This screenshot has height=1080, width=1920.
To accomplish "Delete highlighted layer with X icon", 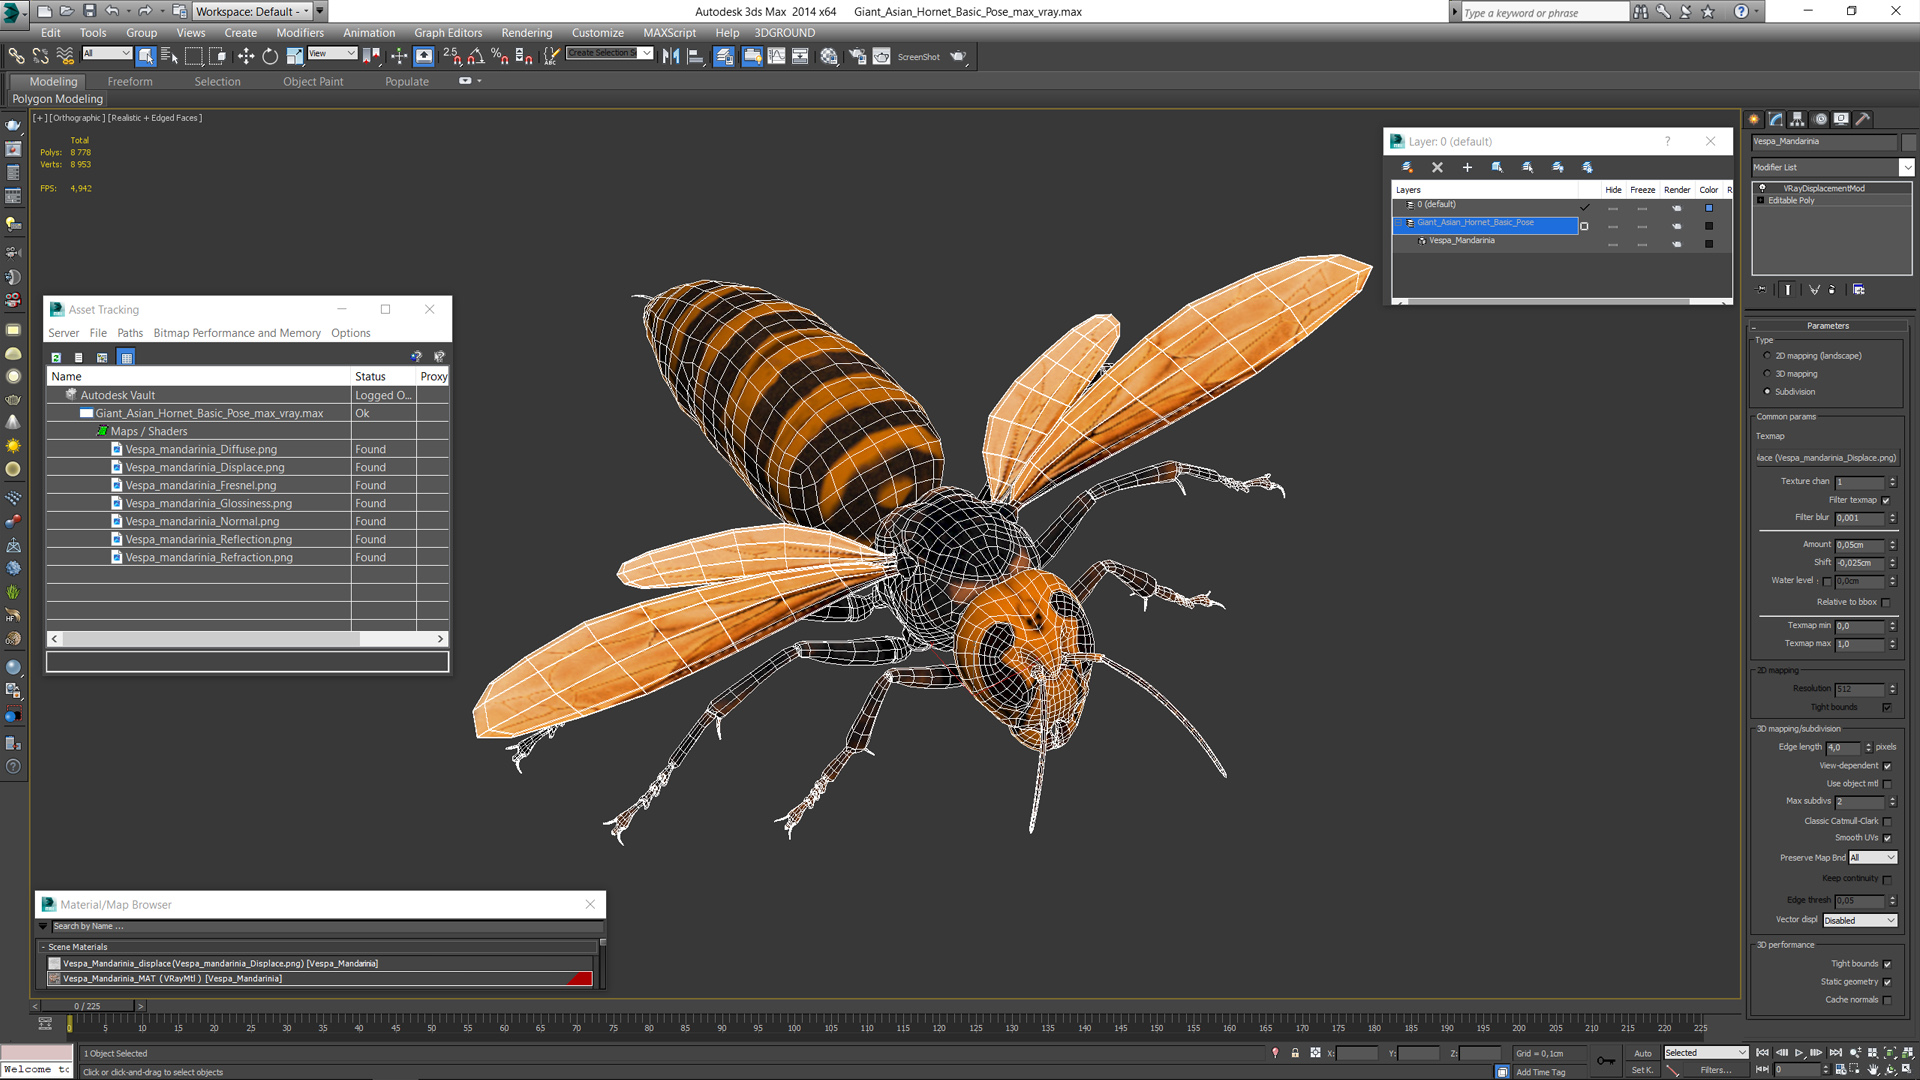I will tap(1437, 167).
